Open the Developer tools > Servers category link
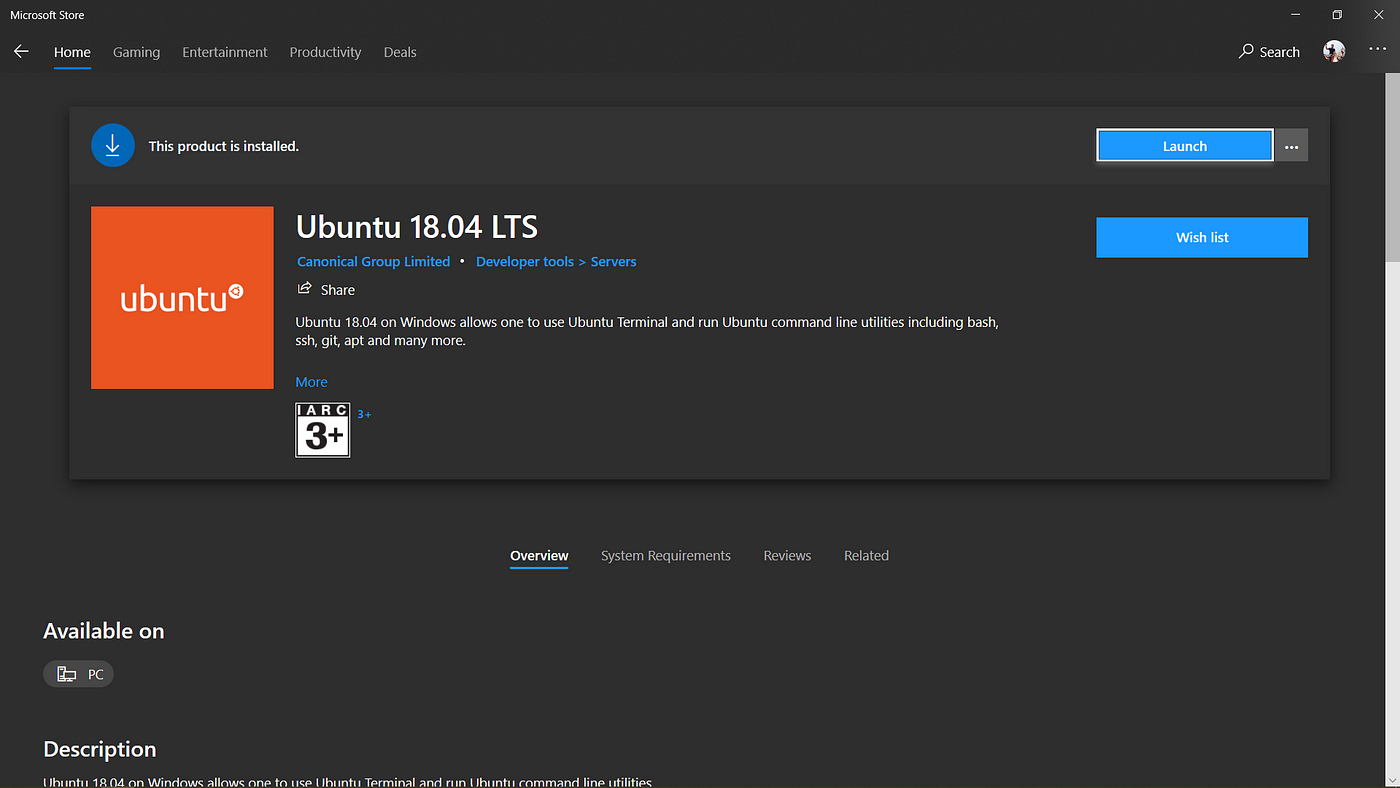Viewport: 1400px width, 788px height. tap(556, 262)
